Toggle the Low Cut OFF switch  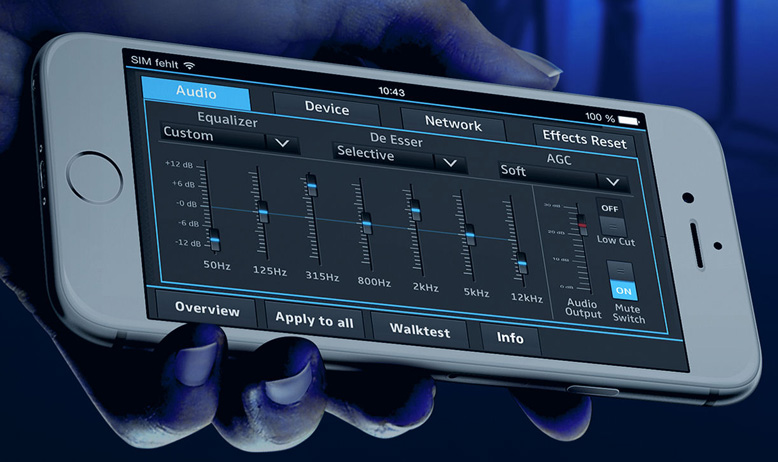pyautogui.click(x=609, y=217)
